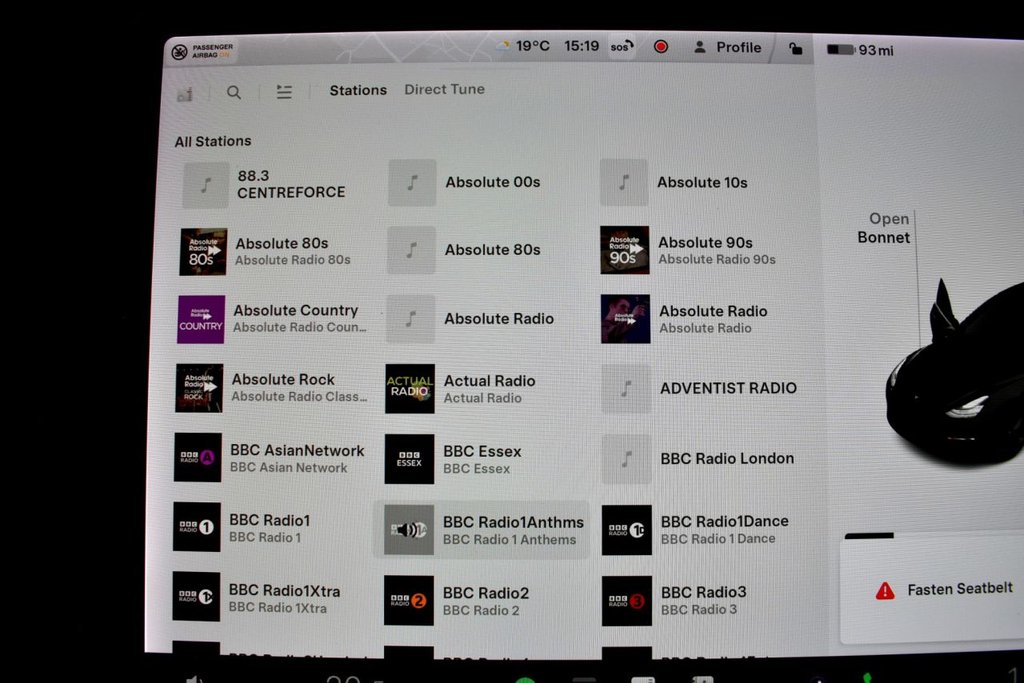Image resolution: width=1024 pixels, height=683 pixels.
Task: Tap the unlocked padlock icon
Action: coord(795,48)
